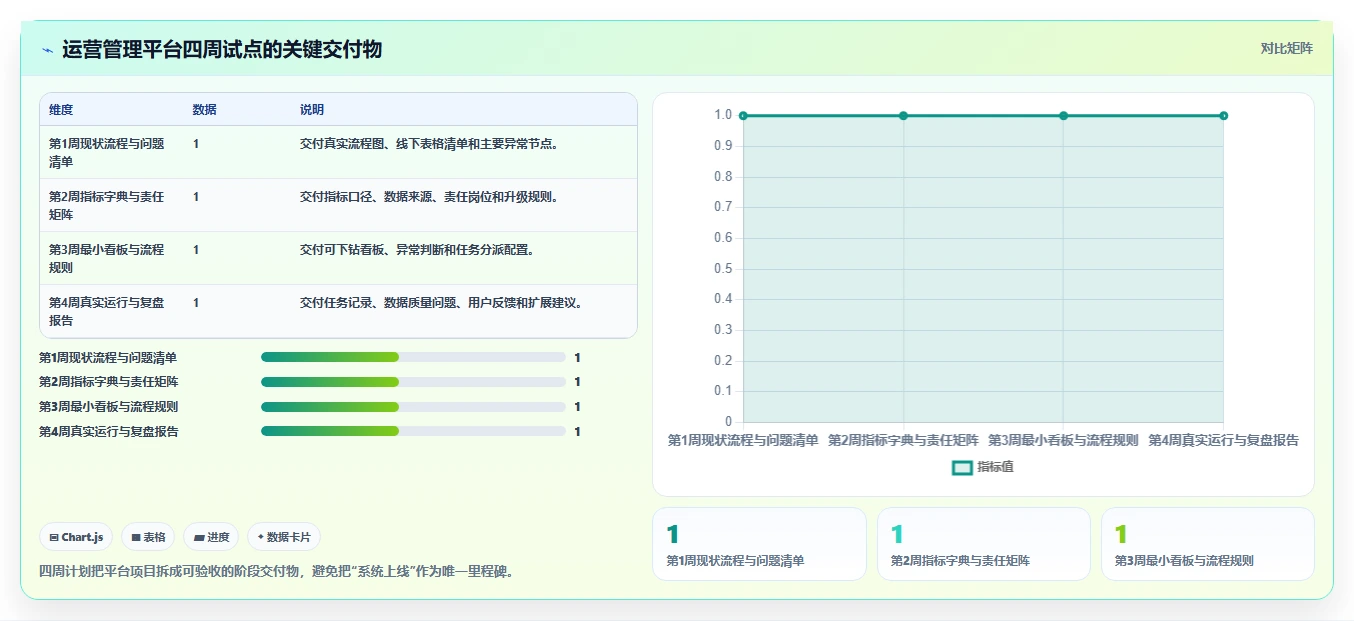Image resolution: width=1354 pixels, height=621 pixels.
Task: Click chart data point for 第4周真实运行与复盘报告
Action: click(x=1223, y=116)
